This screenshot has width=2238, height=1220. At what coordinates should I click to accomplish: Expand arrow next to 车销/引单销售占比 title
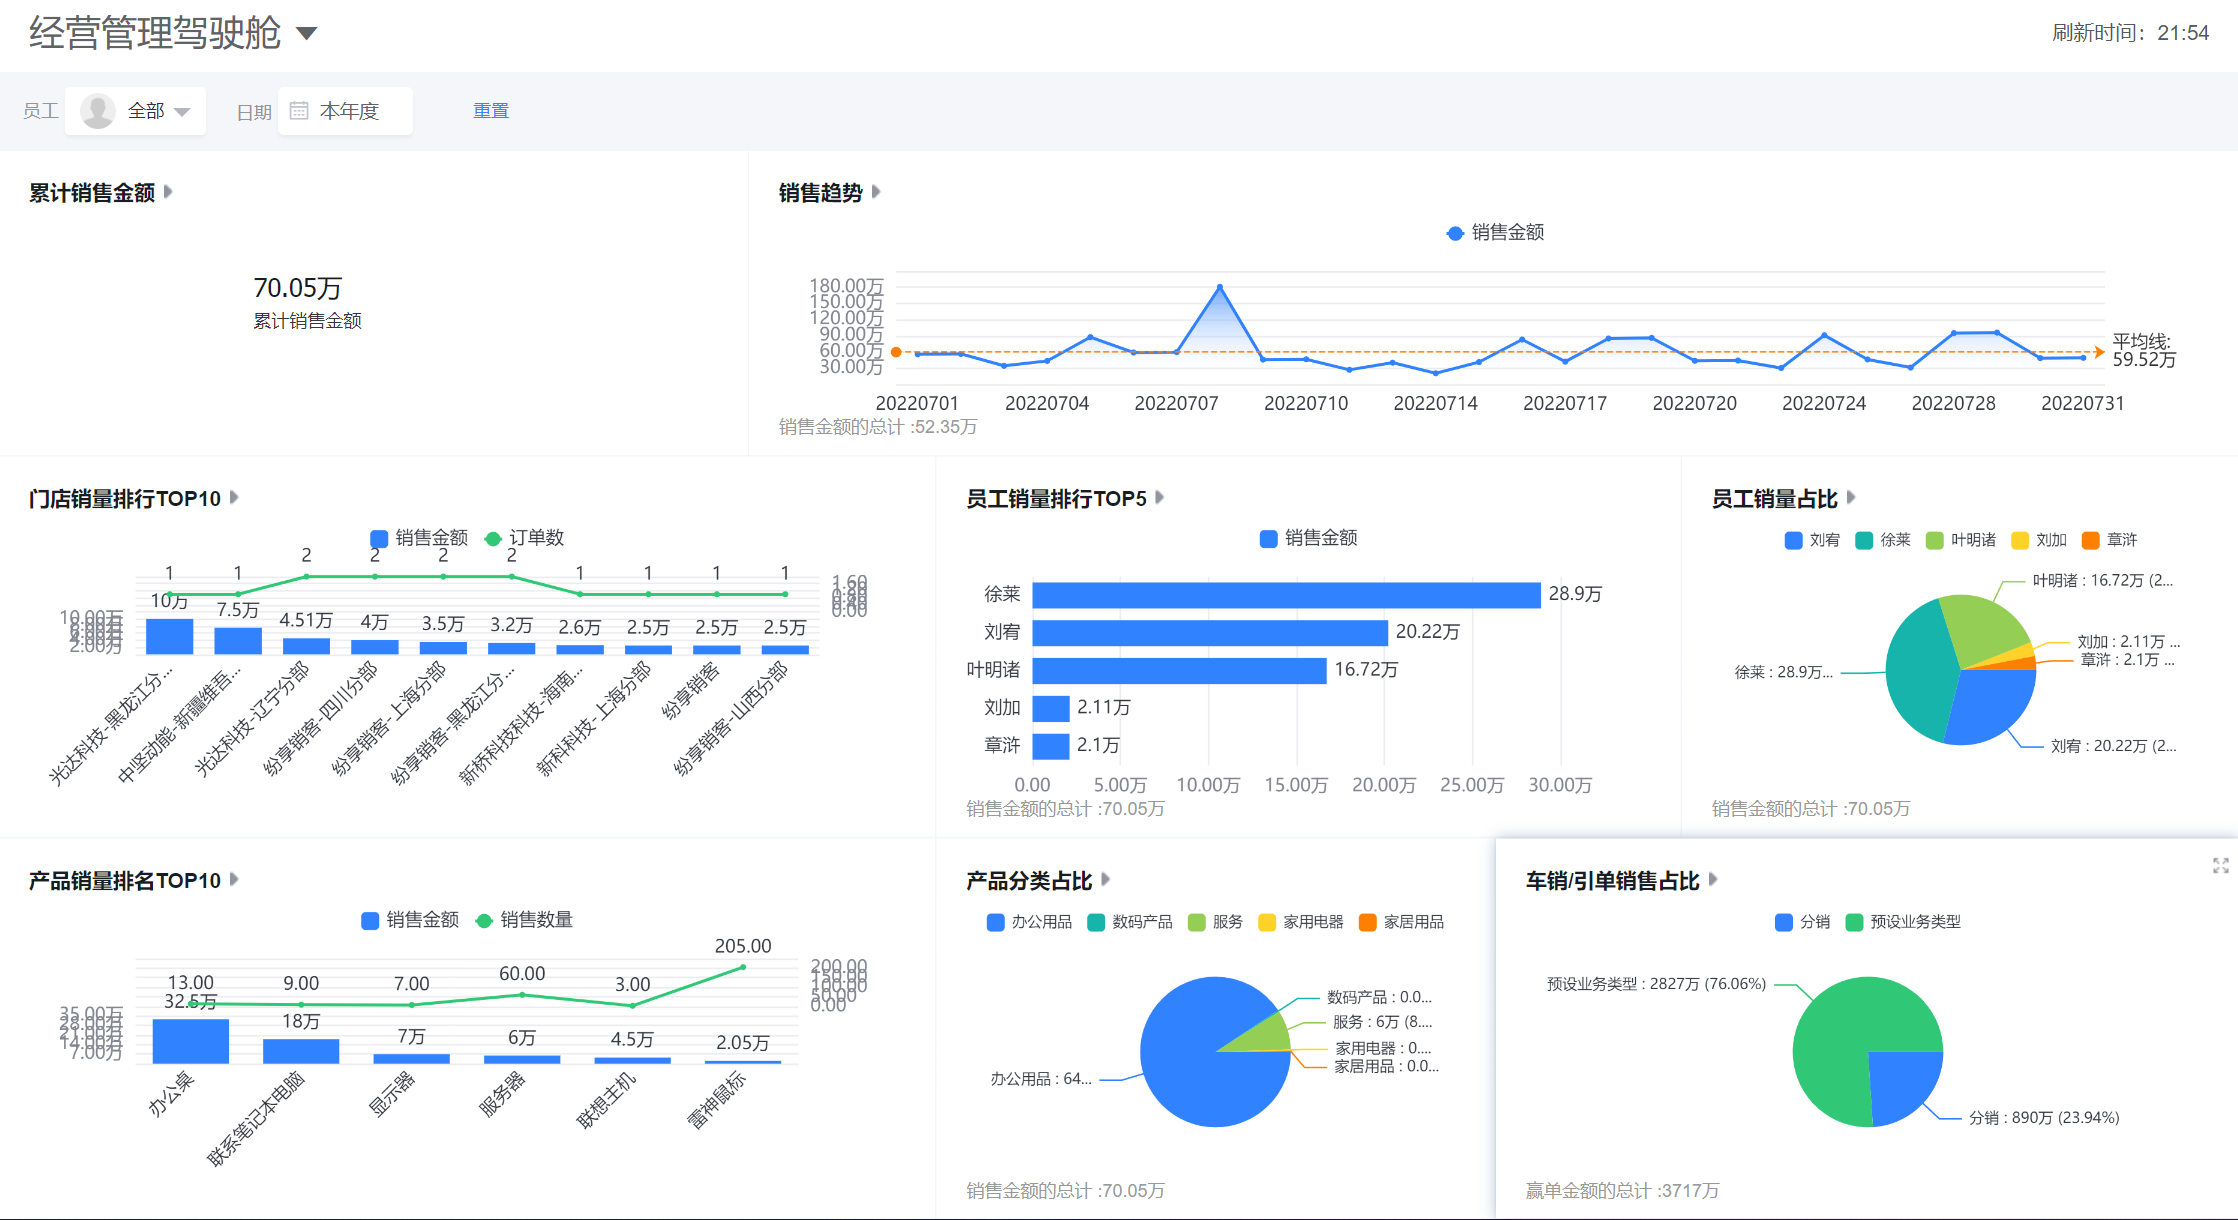(1713, 879)
